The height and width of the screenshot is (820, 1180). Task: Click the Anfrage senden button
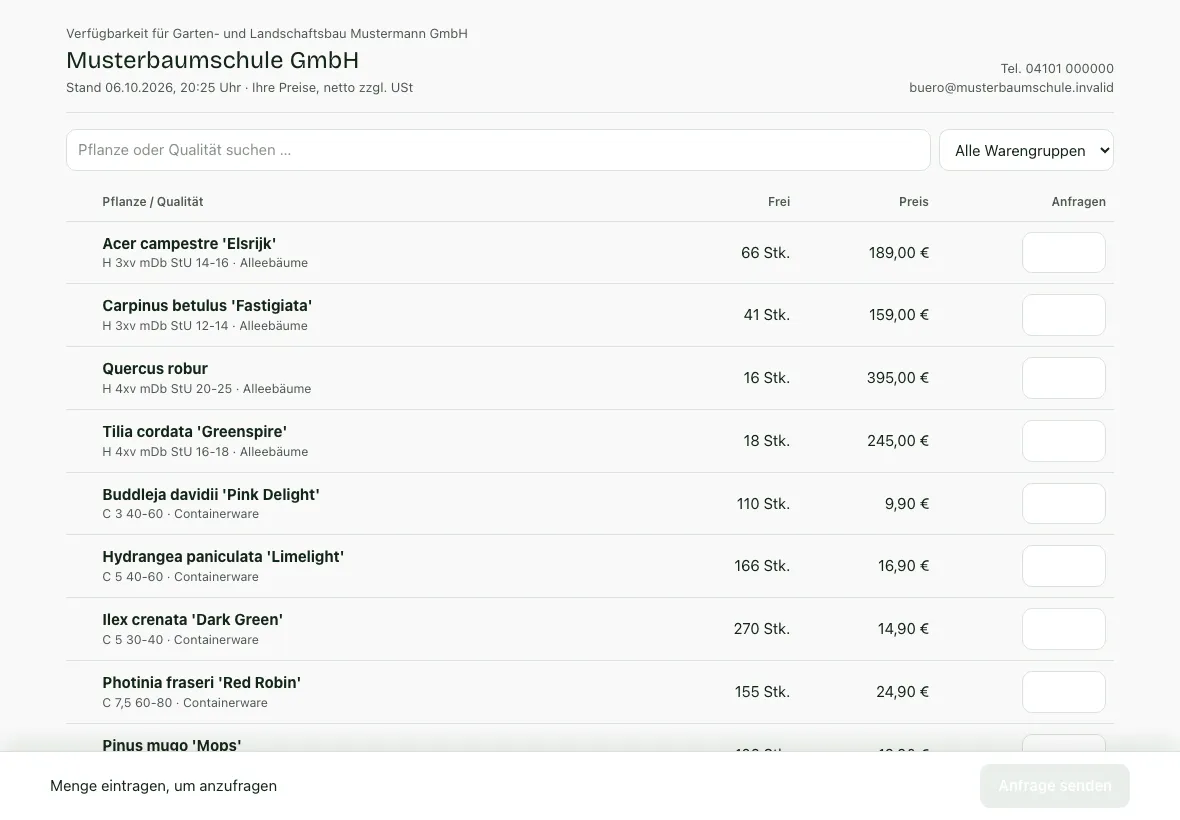pyautogui.click(x=1054, y=785)
